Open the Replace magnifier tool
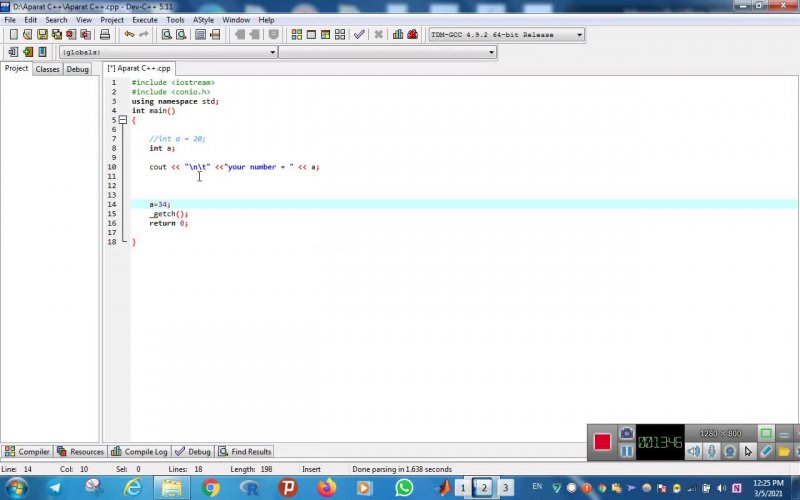The width and height of the screenshot is (800, 500). (181, 35)
